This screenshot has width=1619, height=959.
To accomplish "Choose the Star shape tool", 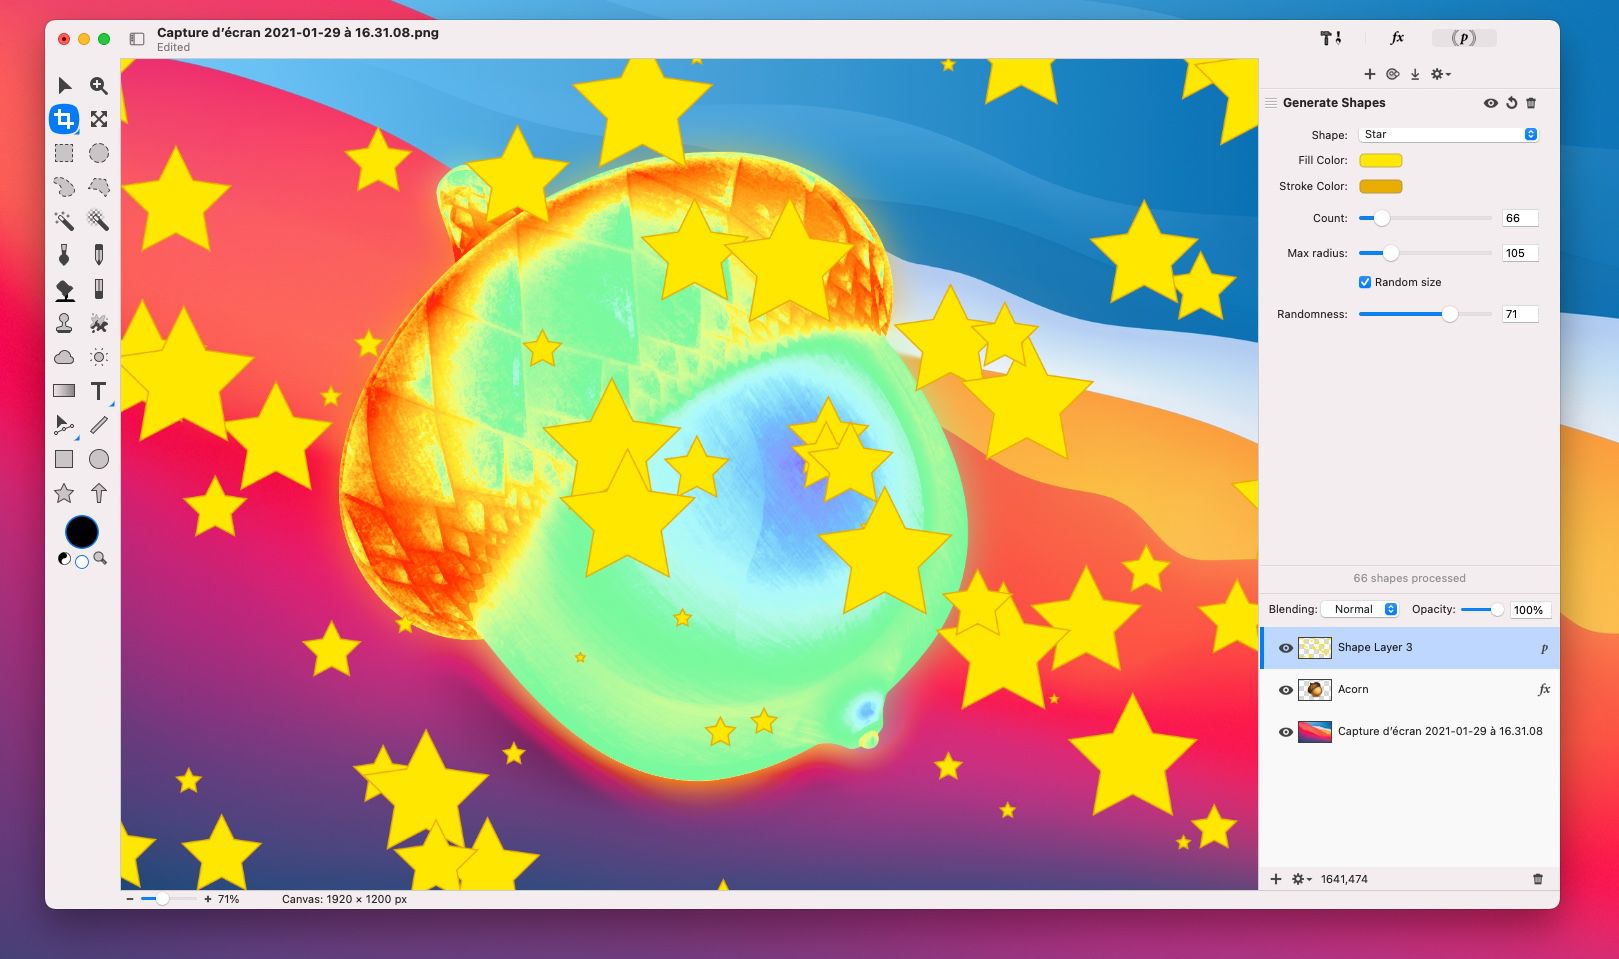I will tap(64, 493).
